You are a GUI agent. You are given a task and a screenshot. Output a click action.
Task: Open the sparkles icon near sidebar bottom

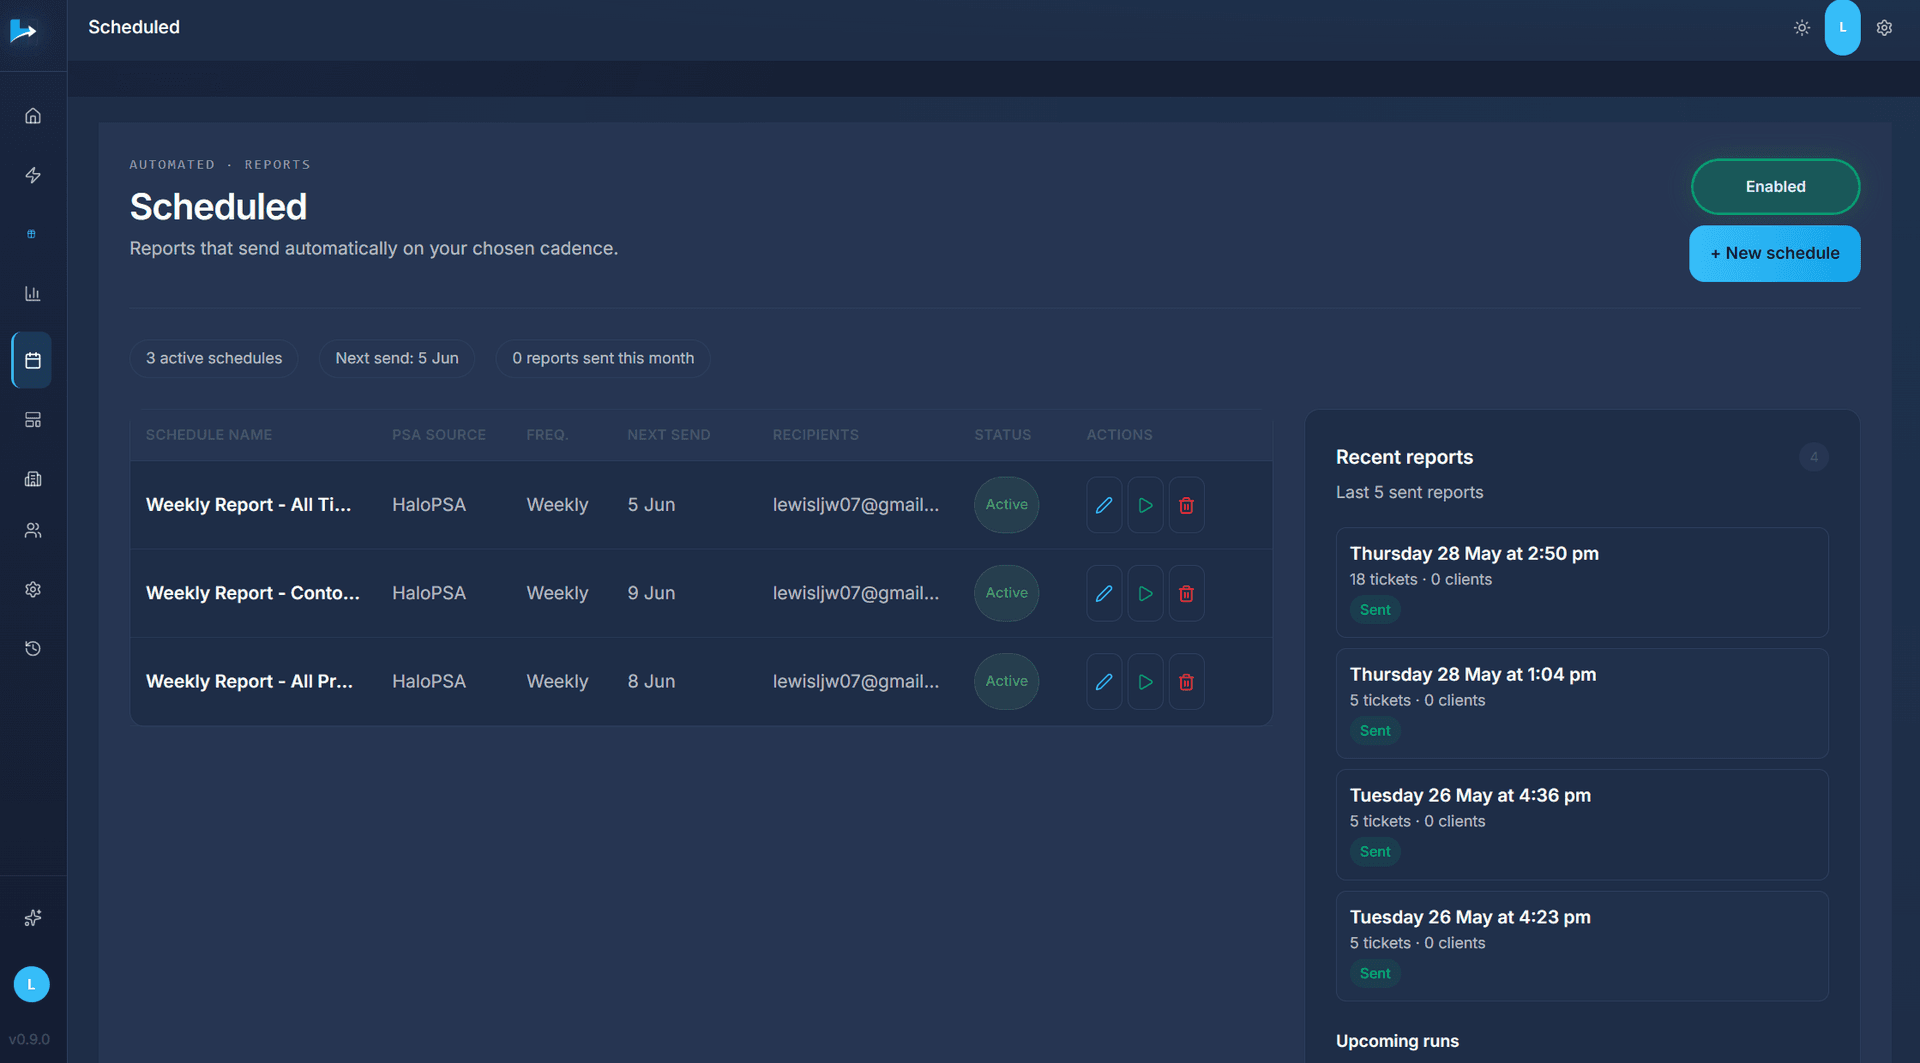tap(33, 917)
